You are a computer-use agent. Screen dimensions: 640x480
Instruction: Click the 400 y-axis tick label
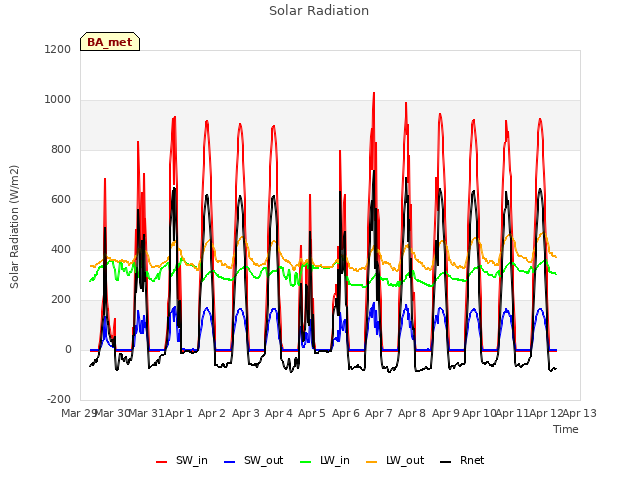pos(61,249)
